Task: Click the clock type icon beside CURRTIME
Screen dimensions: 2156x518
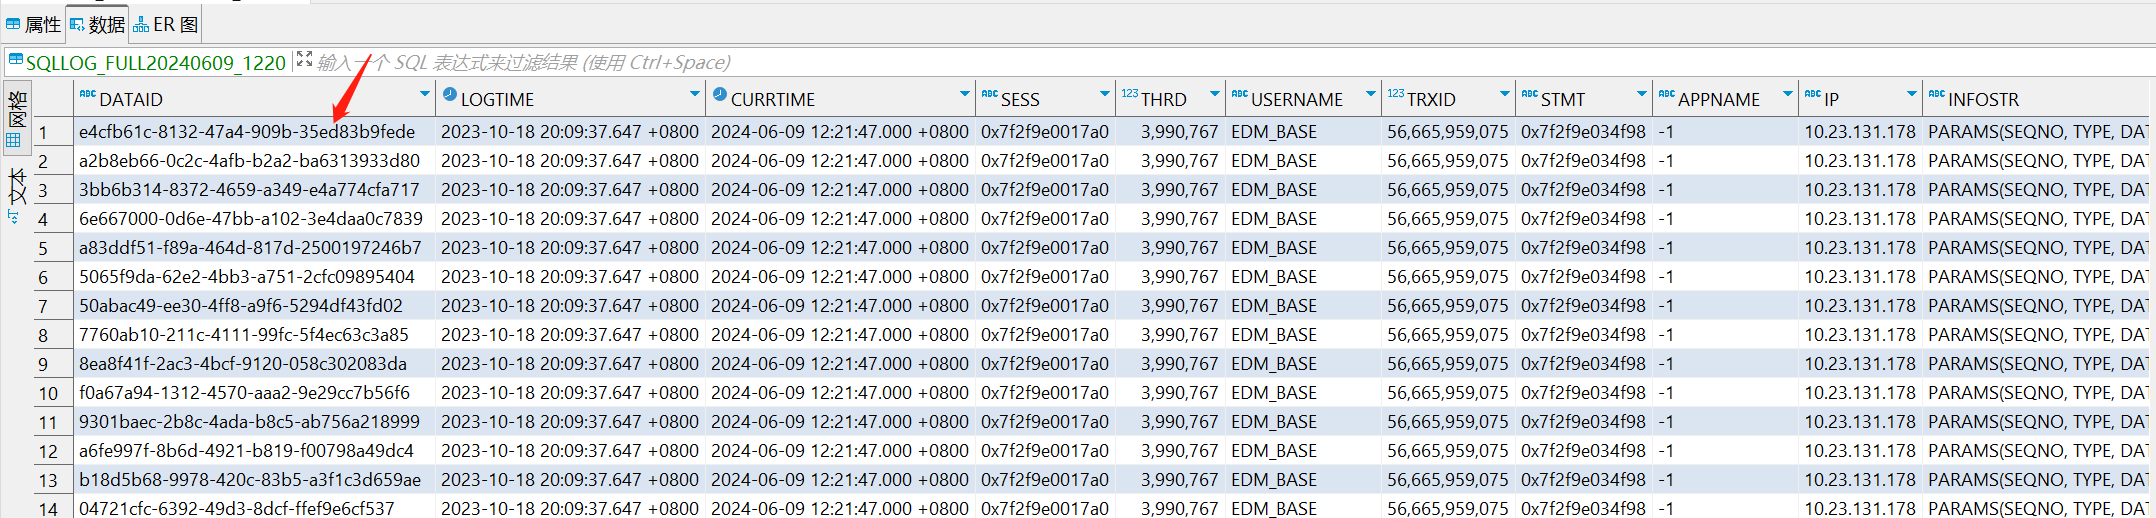Action: pos(720,95)
